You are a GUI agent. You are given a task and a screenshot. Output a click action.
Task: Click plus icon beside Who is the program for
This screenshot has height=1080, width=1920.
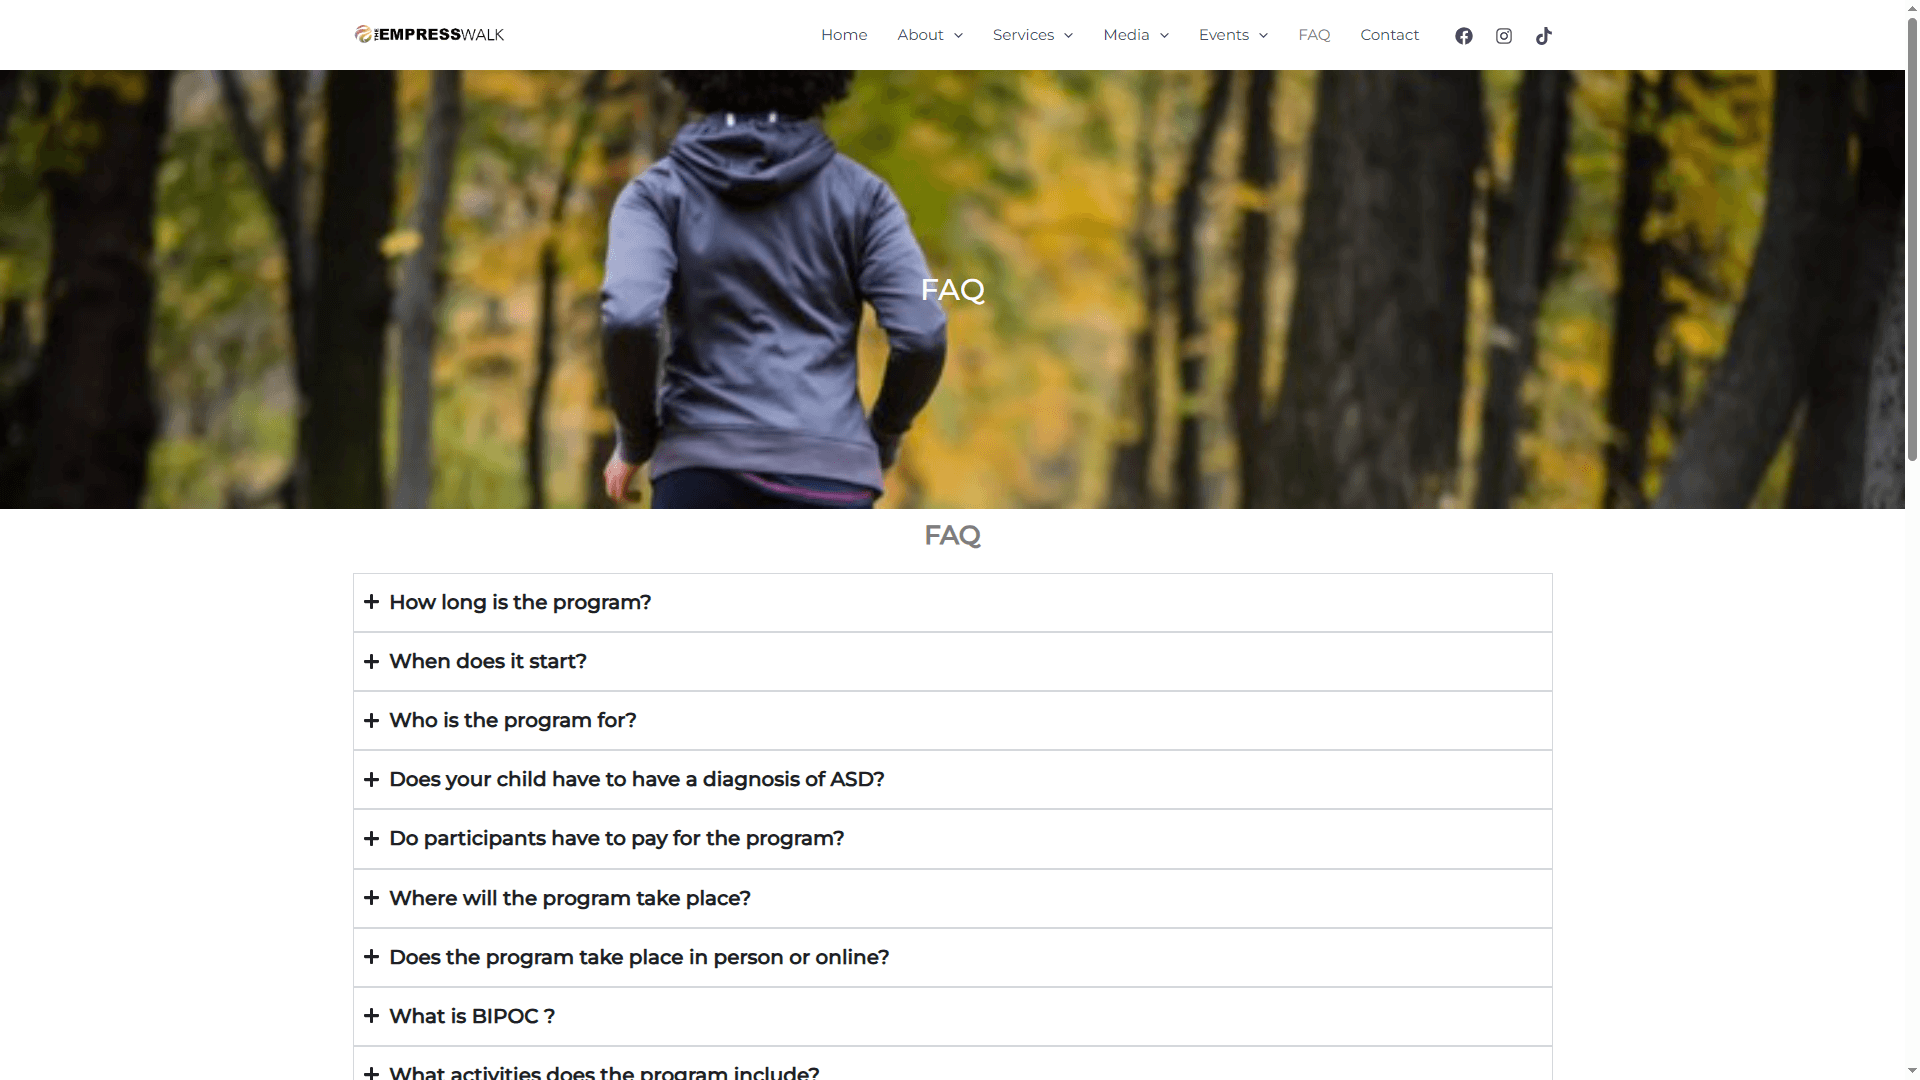pyautogui.click(x=371, y=720)
